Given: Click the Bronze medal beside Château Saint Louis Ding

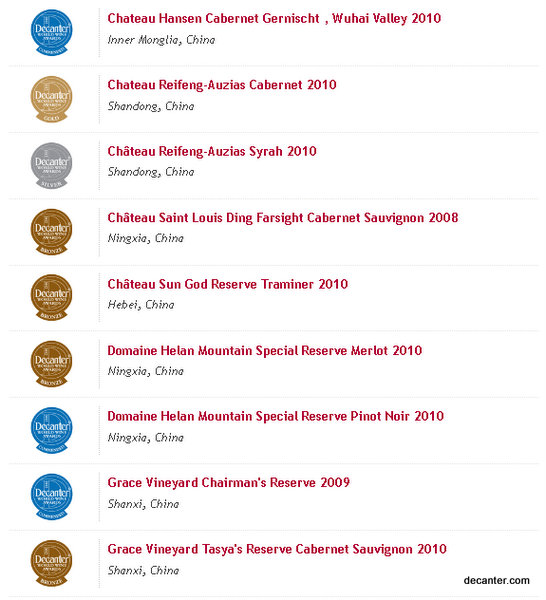Looking at the screenshot, I should tap(51, 232).
